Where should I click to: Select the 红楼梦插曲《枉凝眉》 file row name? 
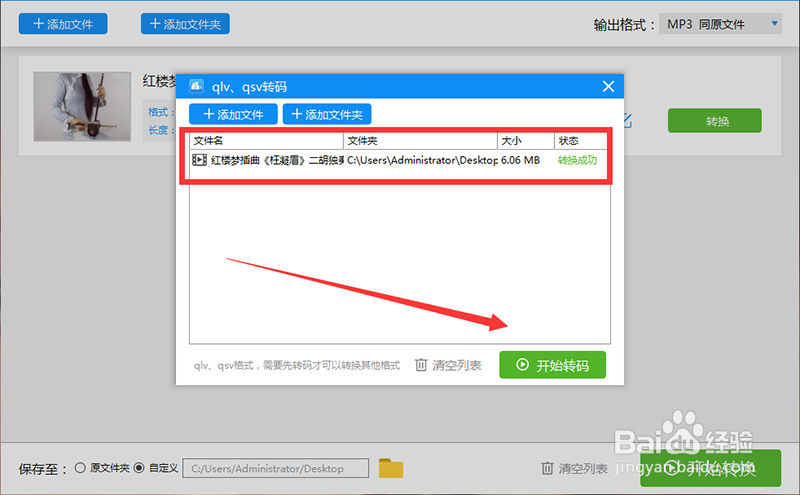pyautogui.click(x=277, y=160)
